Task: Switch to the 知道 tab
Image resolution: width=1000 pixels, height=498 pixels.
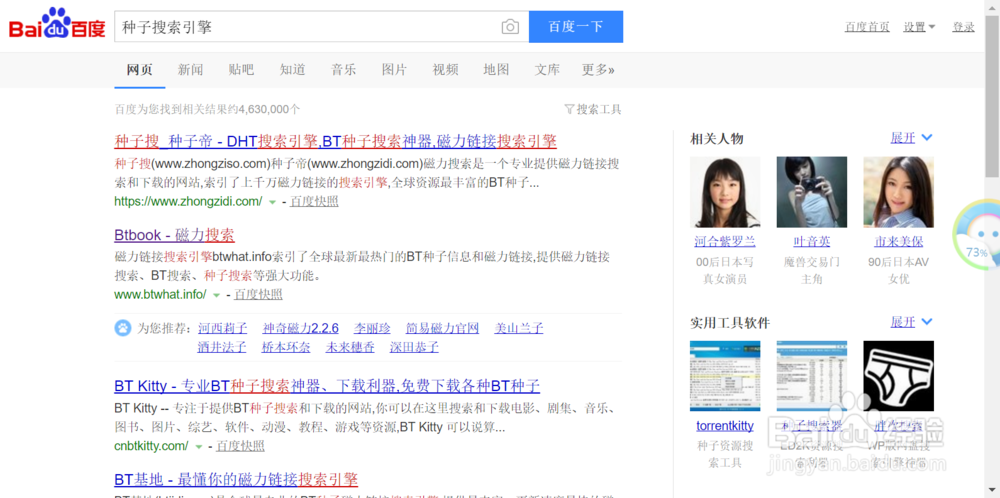Action: pos(292,70)
